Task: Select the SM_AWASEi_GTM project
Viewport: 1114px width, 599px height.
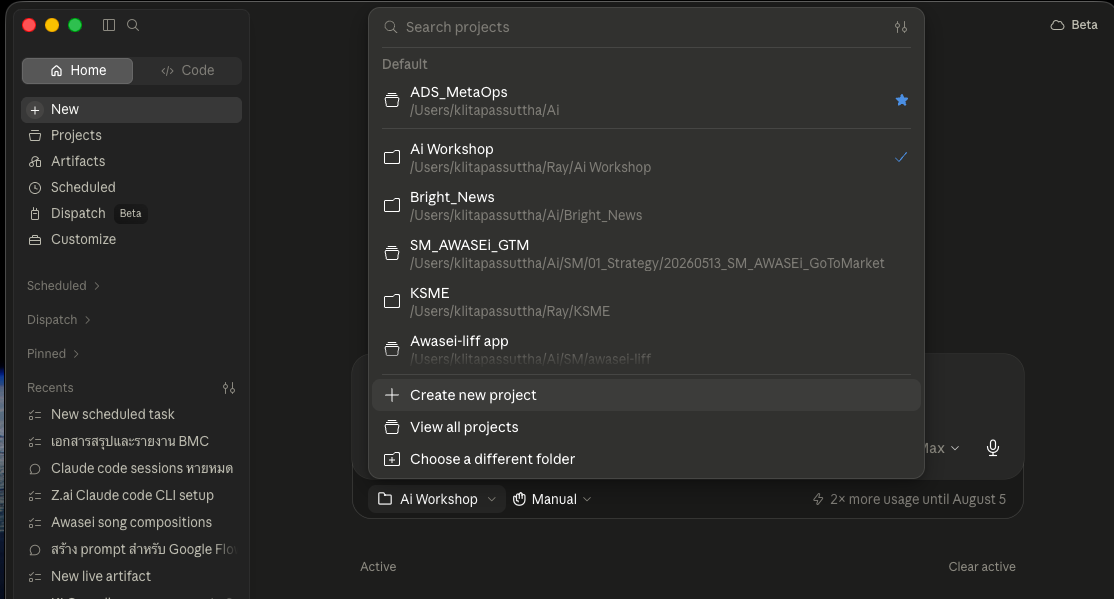Action: pos(646,253)
